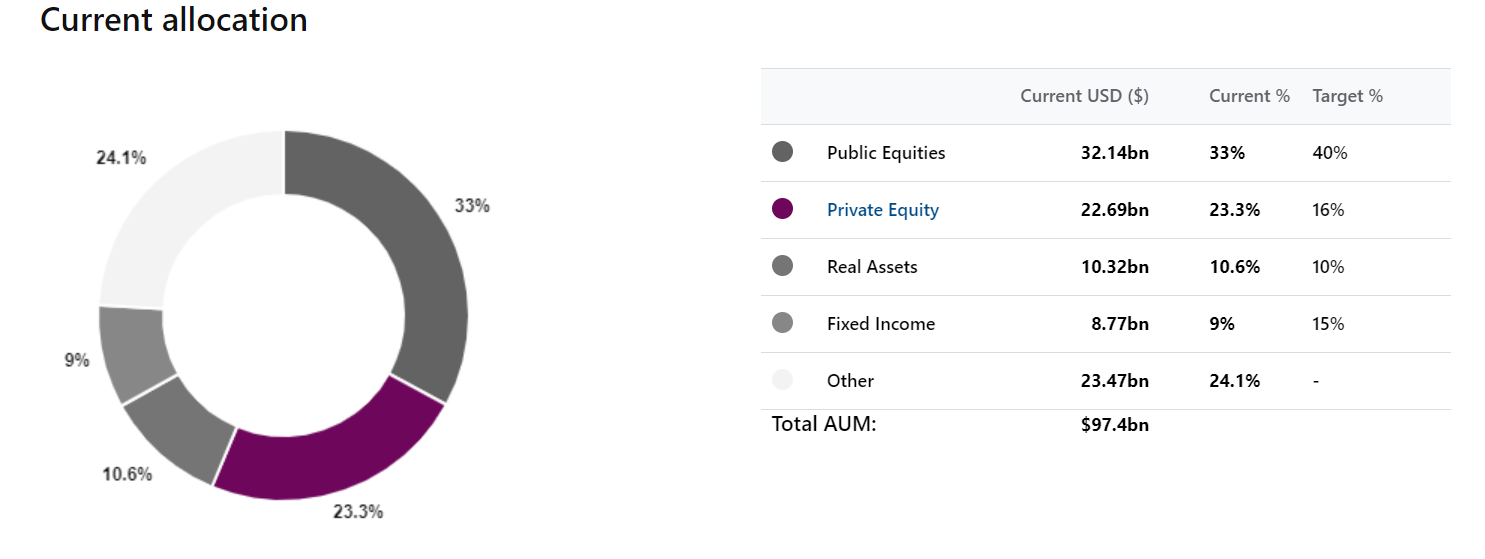Viewport: 1485px width, 559px height.
Task: Click the $97.4bn Total AUM value
Action: point(1114,425)
